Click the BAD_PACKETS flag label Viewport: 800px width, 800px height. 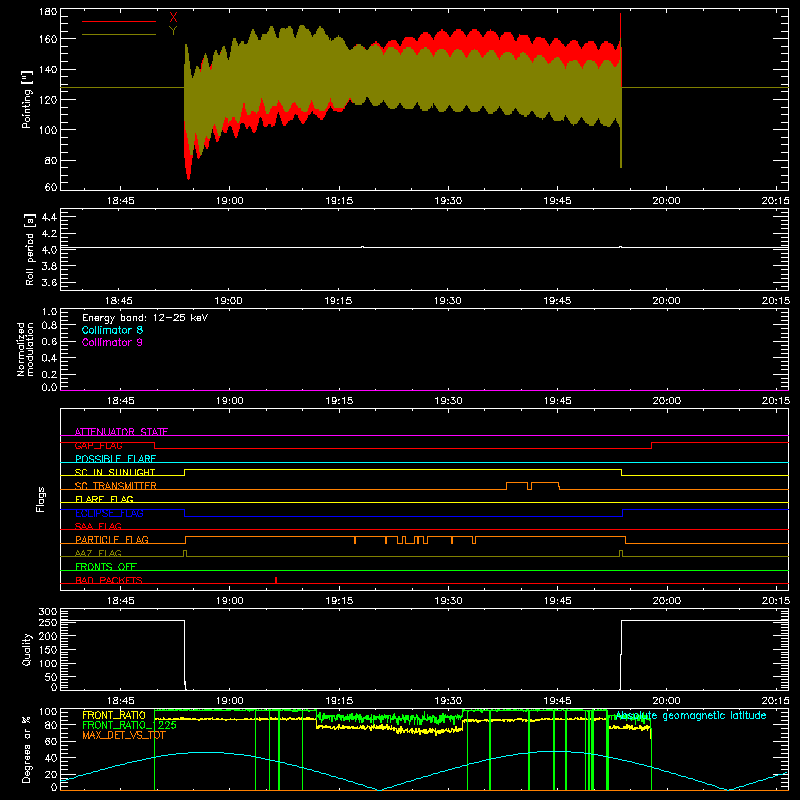[109, 580]
